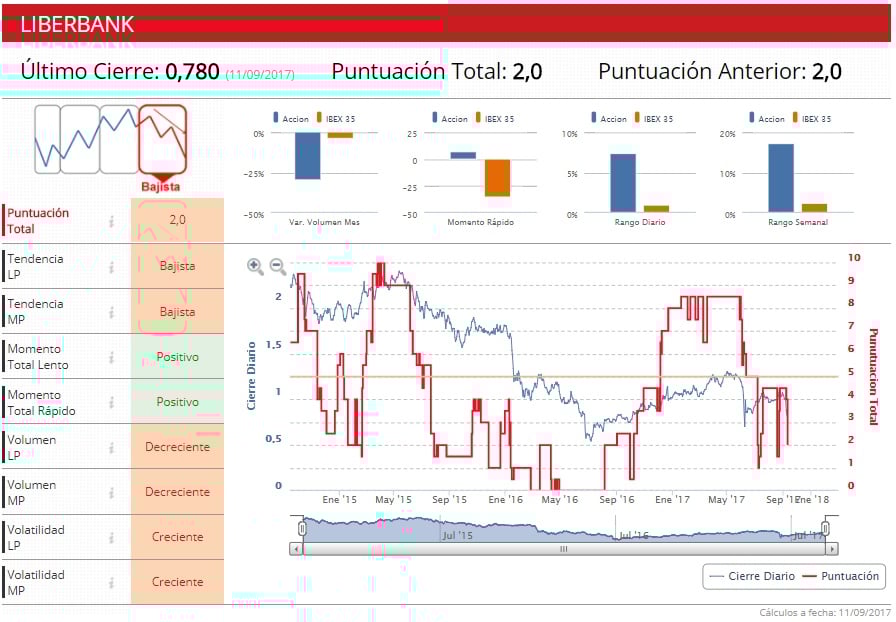Open the info icon beside Tendencia LP
The image size is (896, 622).
pyautogui.click(x=111, y=266)
